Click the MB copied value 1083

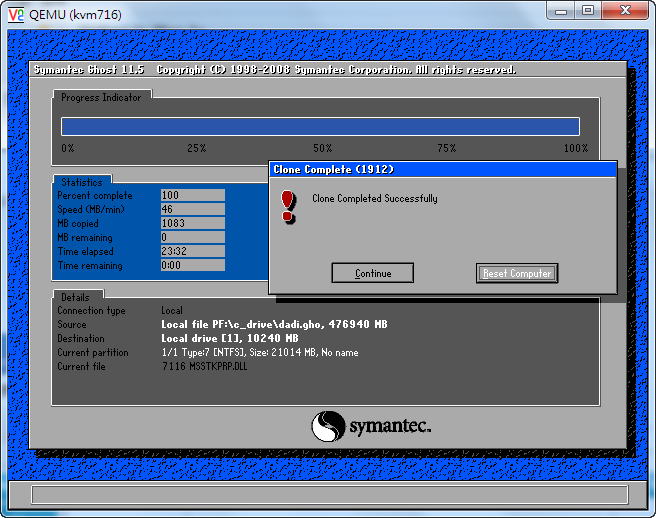click(192, 223)
